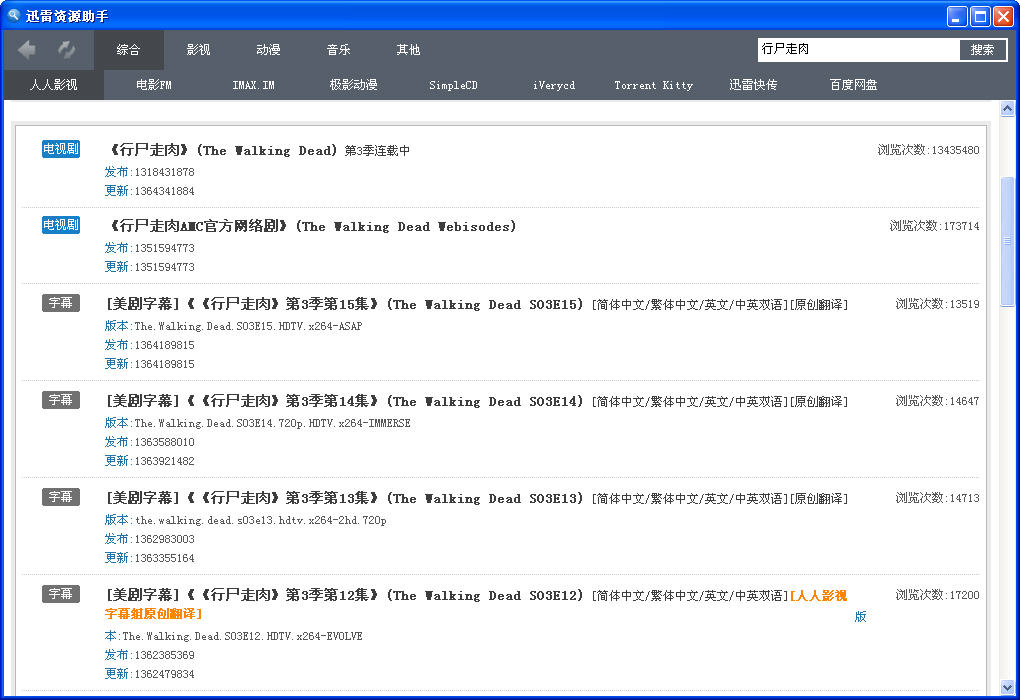Open the 动漫 category tab
Viewport: 1020px width, 700px height.
click(268, 50)
